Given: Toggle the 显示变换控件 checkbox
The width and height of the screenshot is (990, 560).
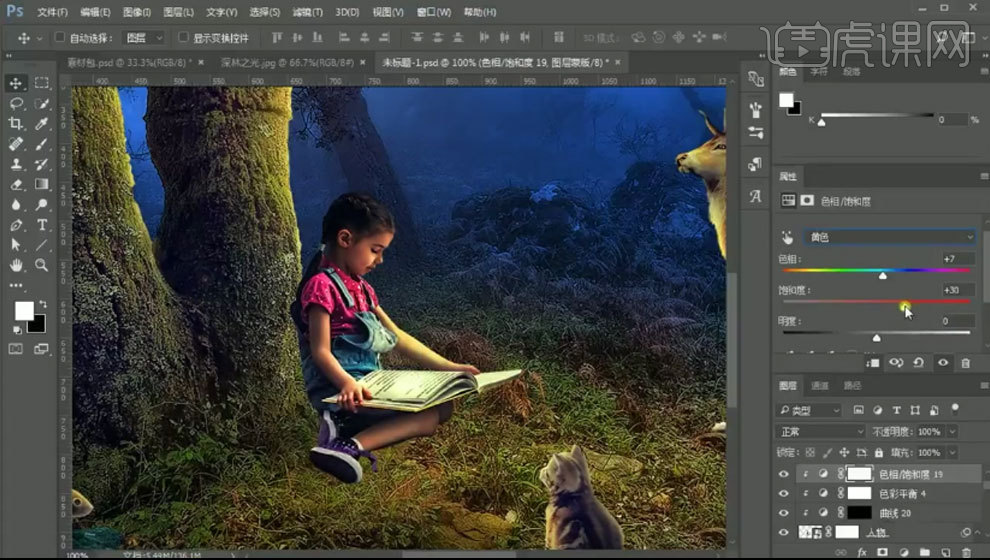Looking at the screenshot, I should point(183,37).
